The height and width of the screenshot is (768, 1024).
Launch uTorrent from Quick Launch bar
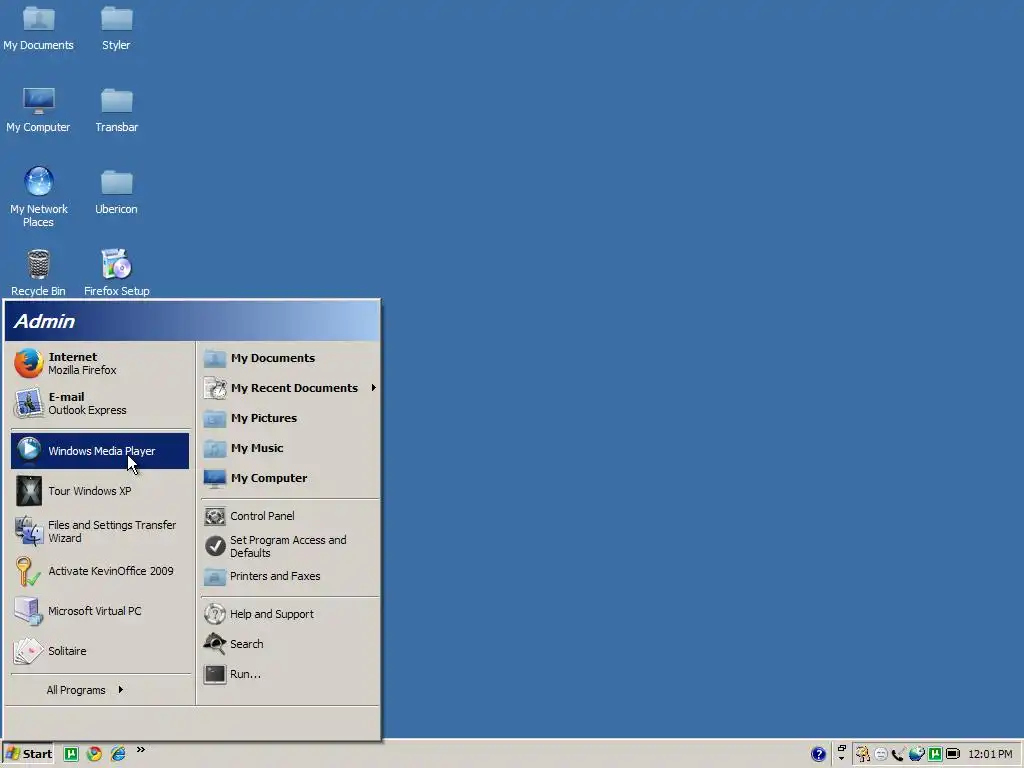click(x=71, y=754)
